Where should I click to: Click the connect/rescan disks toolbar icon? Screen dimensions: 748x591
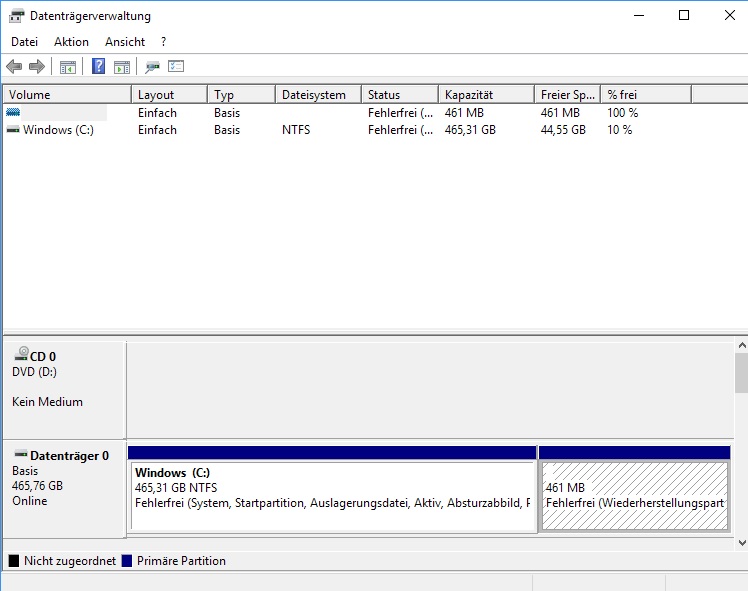[x=152, y=67]
